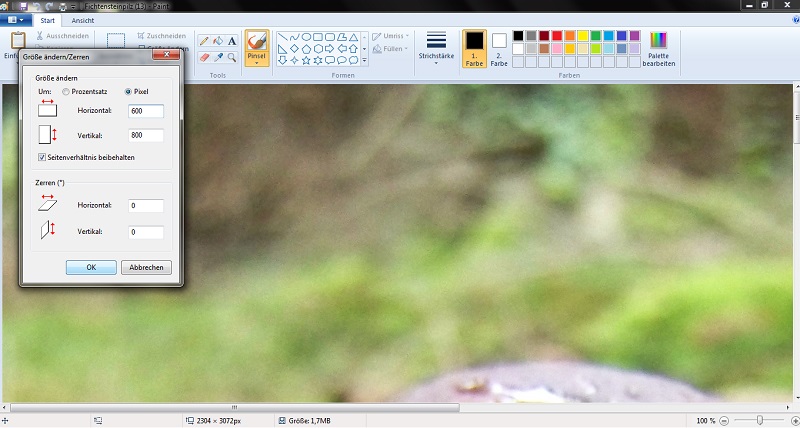Screen dimensions: 800x428
Task: Click the Save icon in title bar
Action: point(22,6)
